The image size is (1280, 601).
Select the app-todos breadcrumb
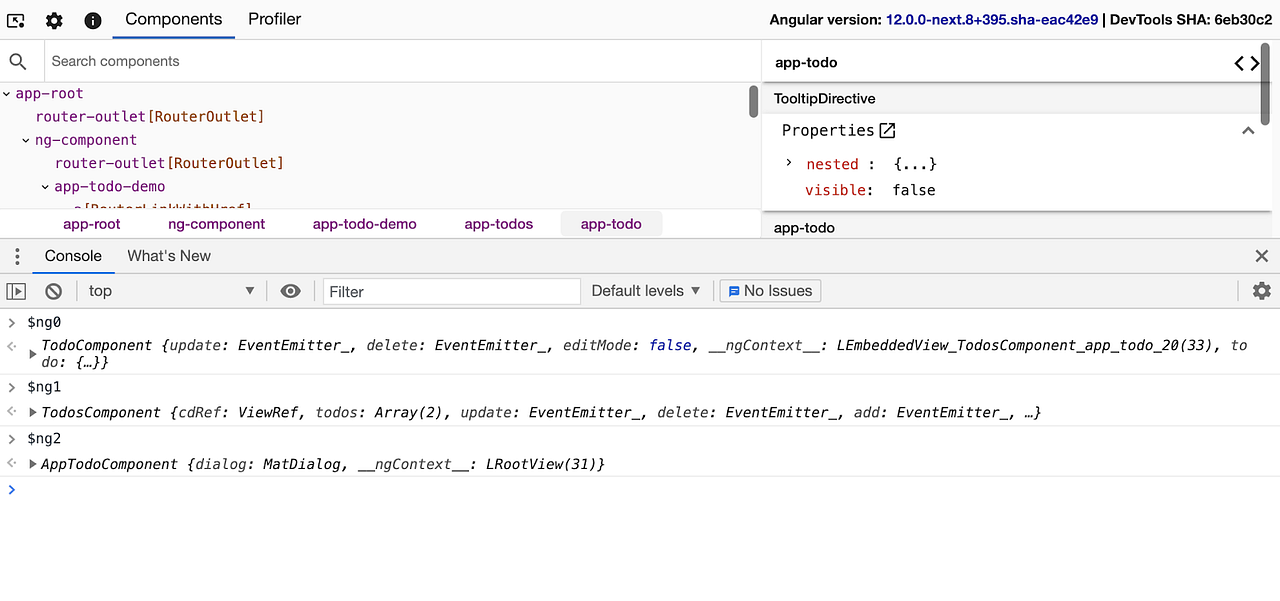pyautogui.click(x=498, y=224)
